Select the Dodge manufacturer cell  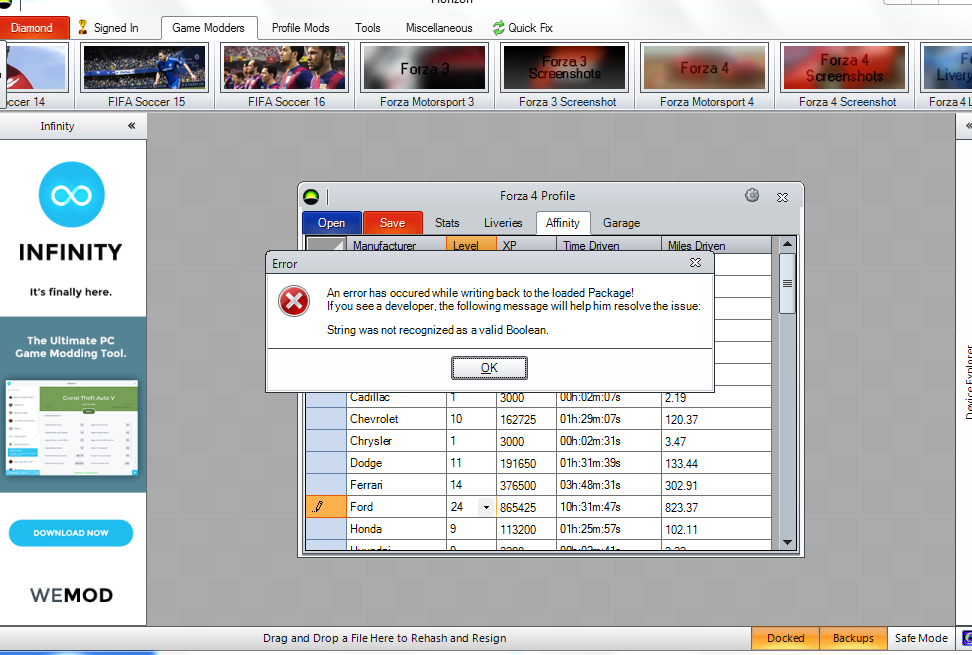tap(396, 463)
